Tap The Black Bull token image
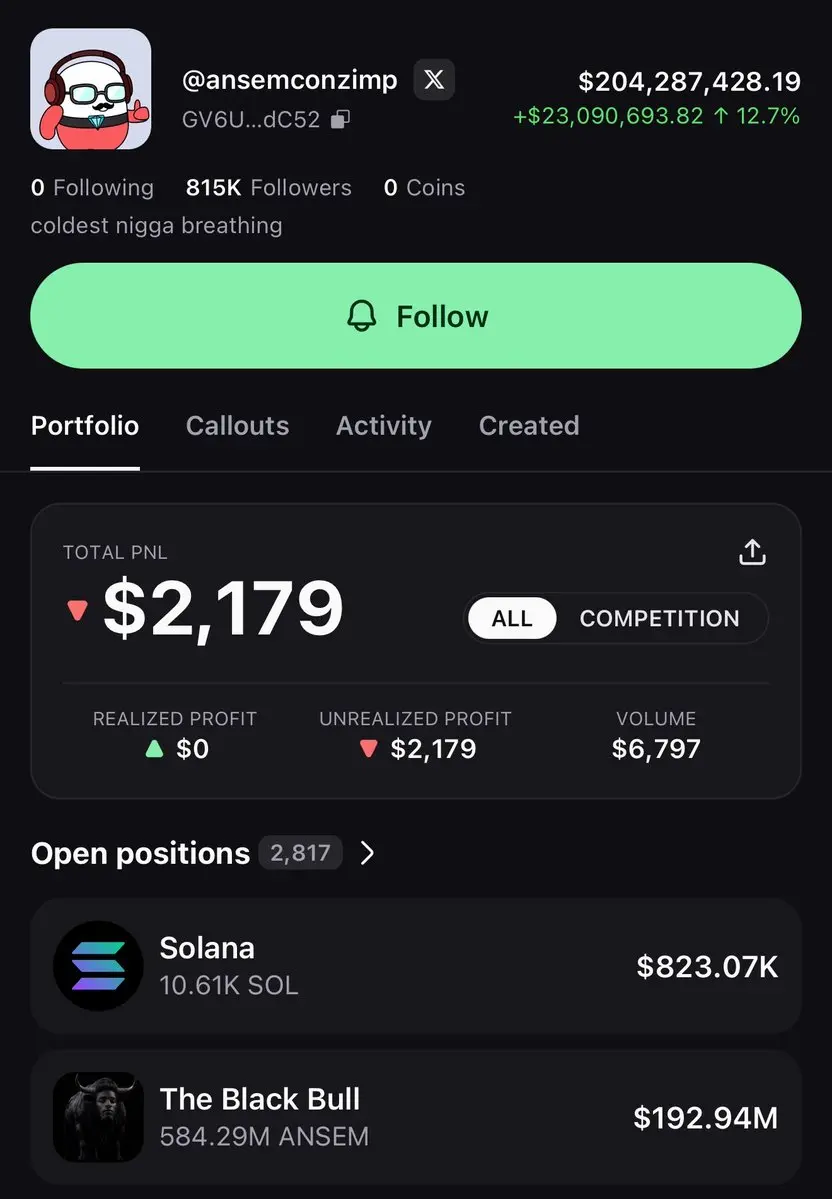The height and width of the screenshot is (1199, 832). tap(98, 1117)
